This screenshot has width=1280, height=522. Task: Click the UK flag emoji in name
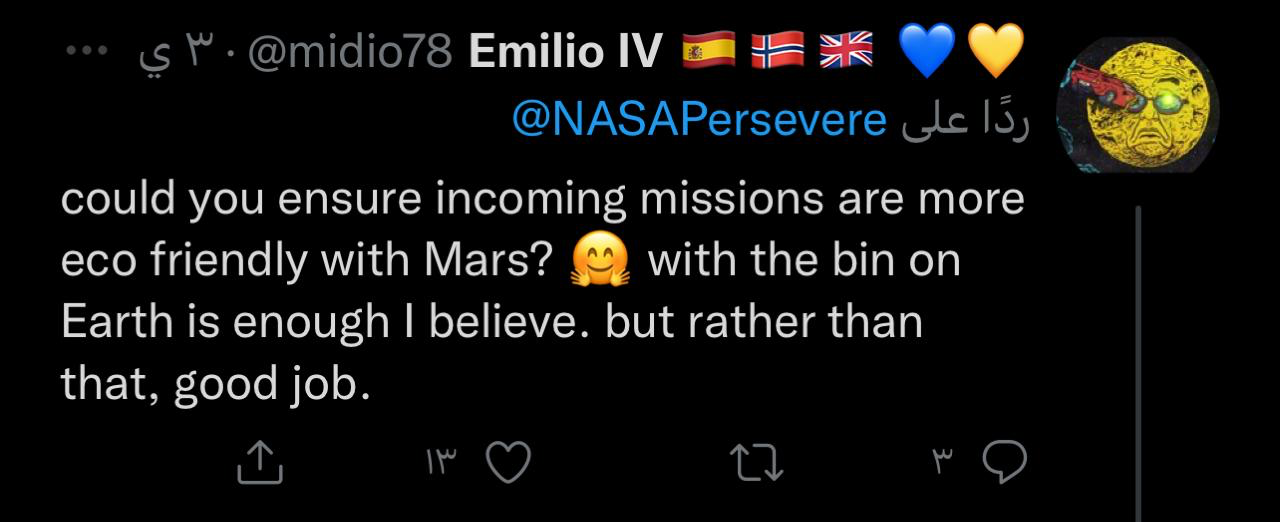coord(846,52)
